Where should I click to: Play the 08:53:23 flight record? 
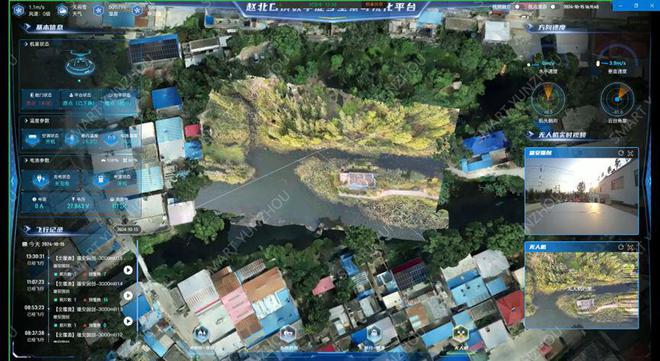pyautogui.click(x=128, y=321)
